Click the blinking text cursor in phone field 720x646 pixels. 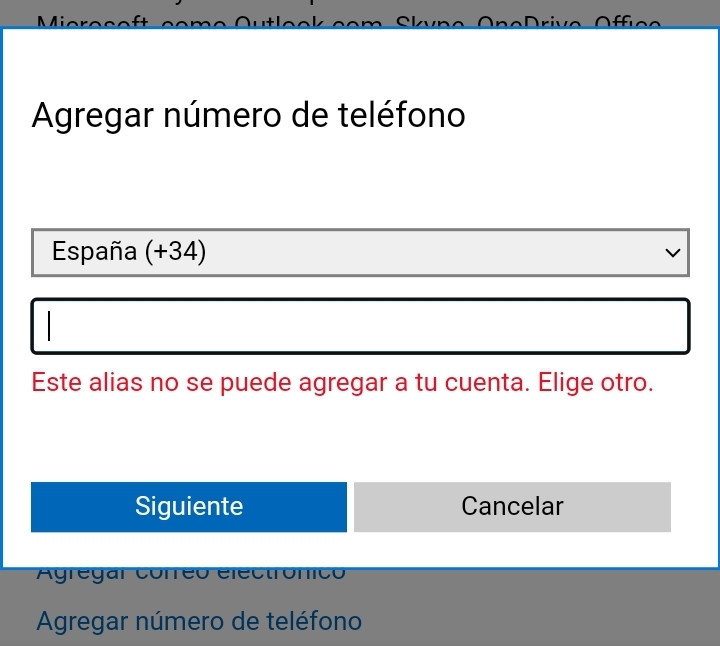tap(50, 326)
